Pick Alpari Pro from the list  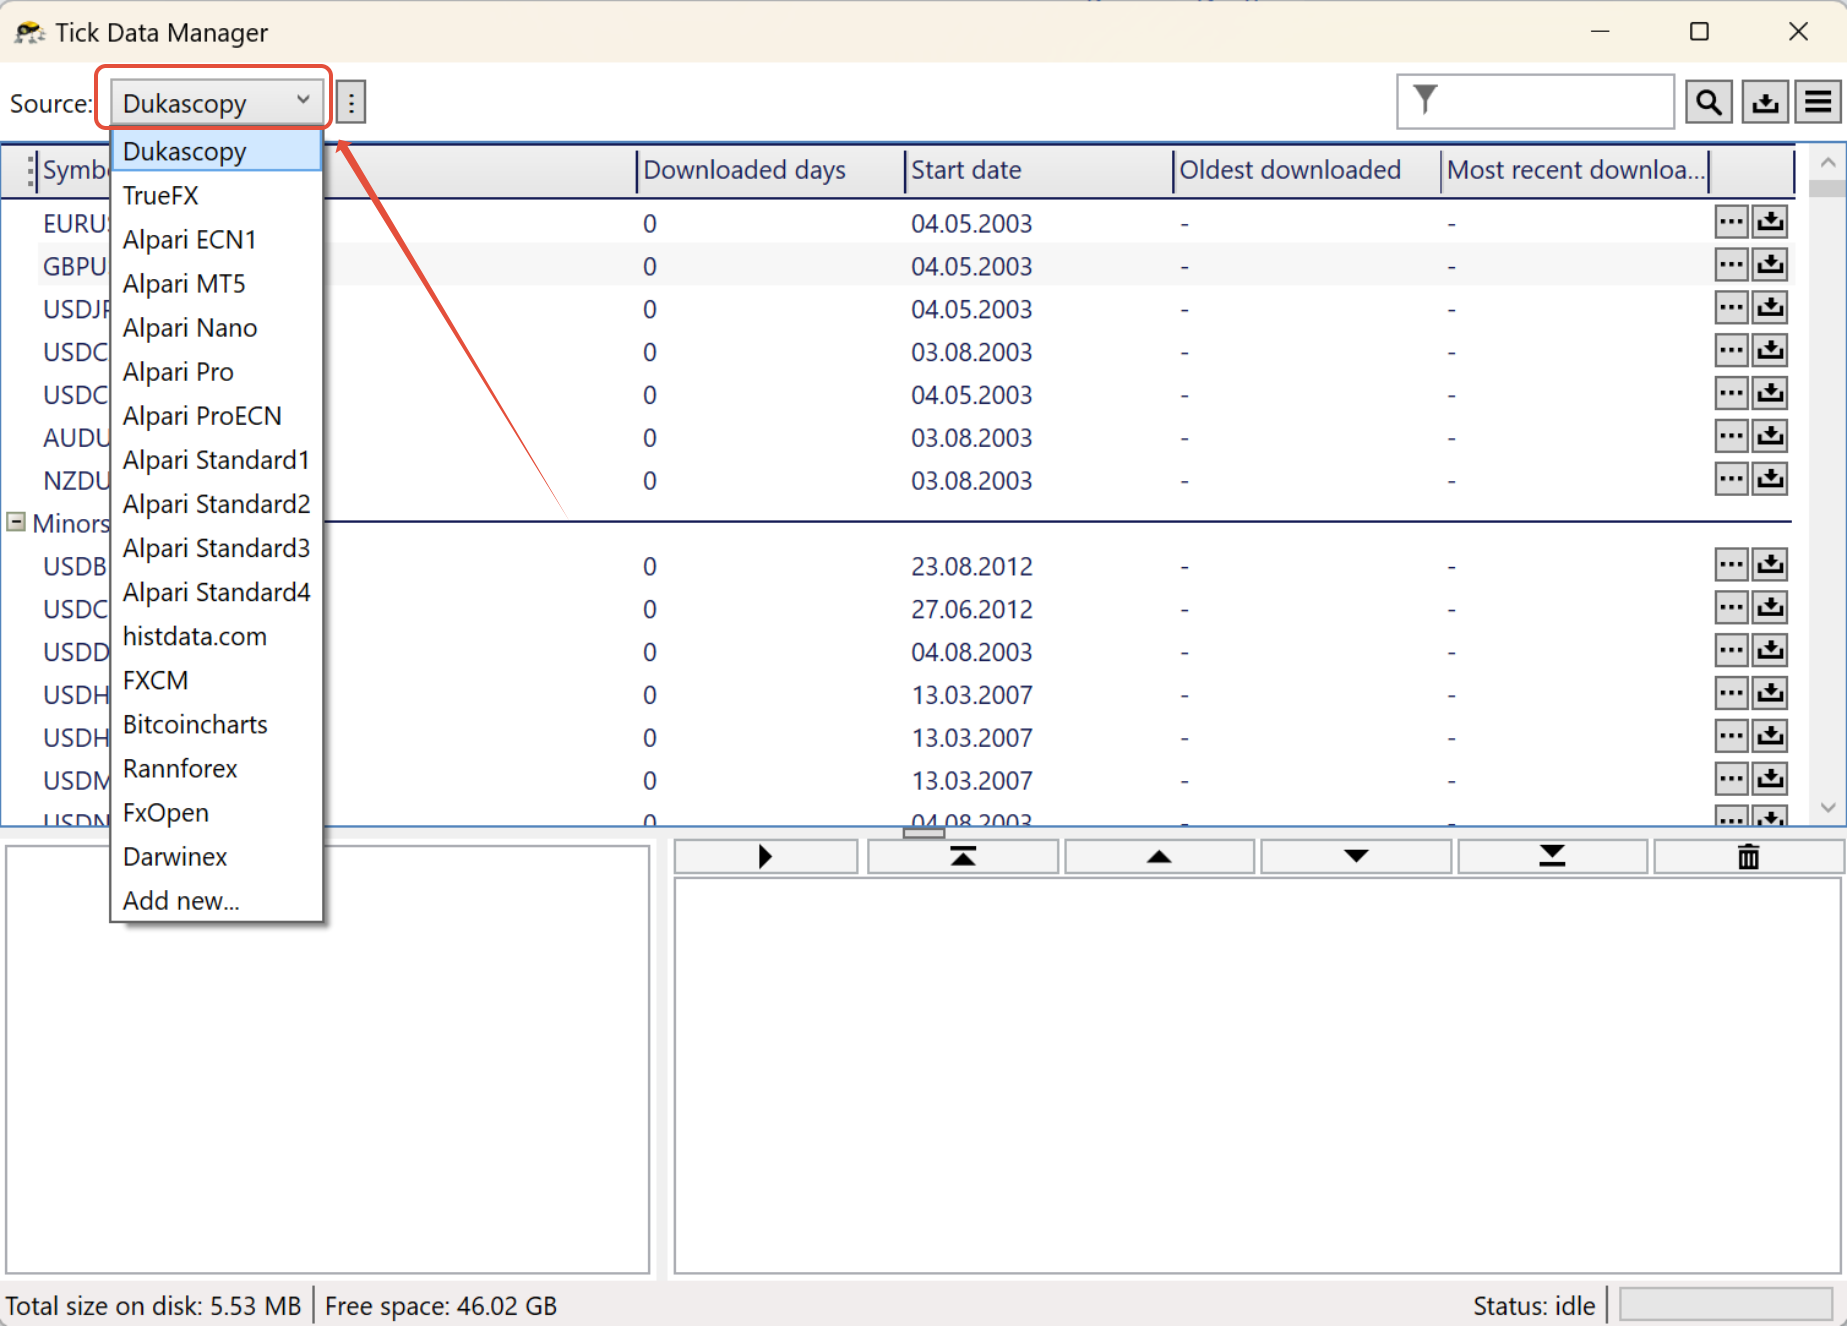point(217,371)
